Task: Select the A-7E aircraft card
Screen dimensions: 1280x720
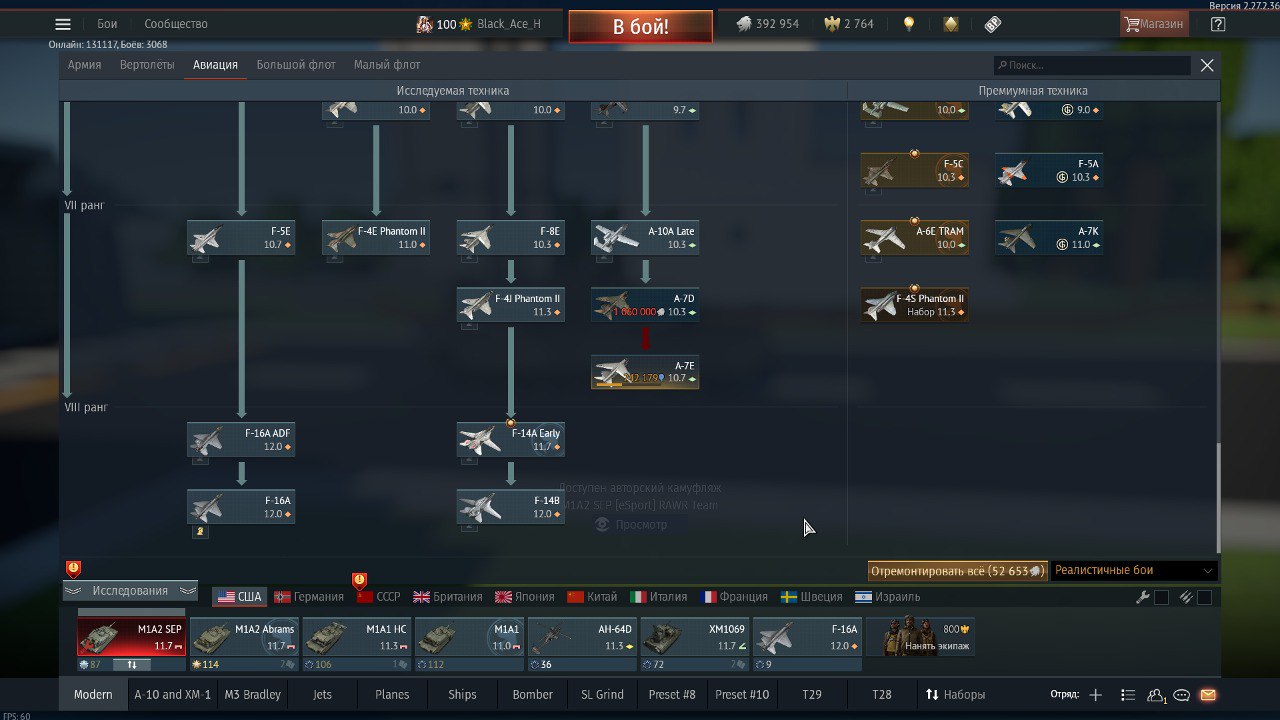Action: pos(645,372)
